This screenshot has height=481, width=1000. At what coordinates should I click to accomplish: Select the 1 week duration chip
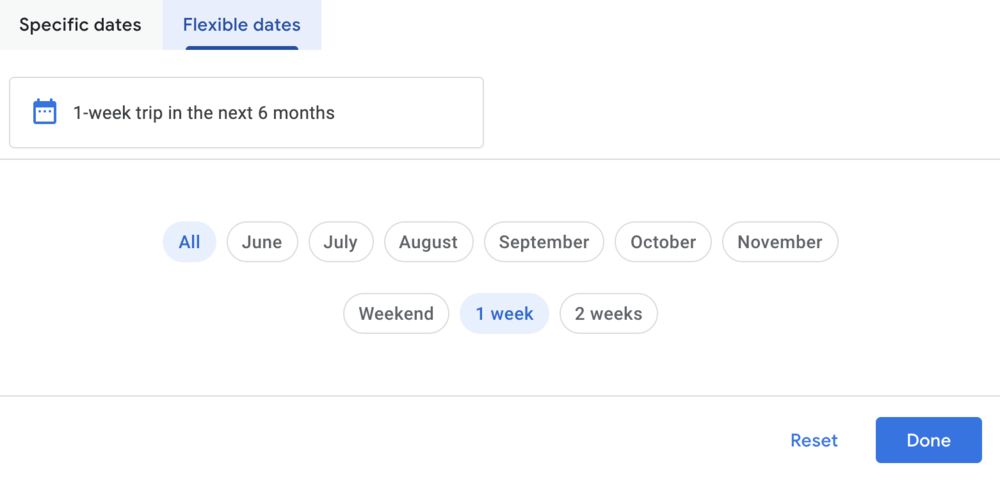(504, 314)
